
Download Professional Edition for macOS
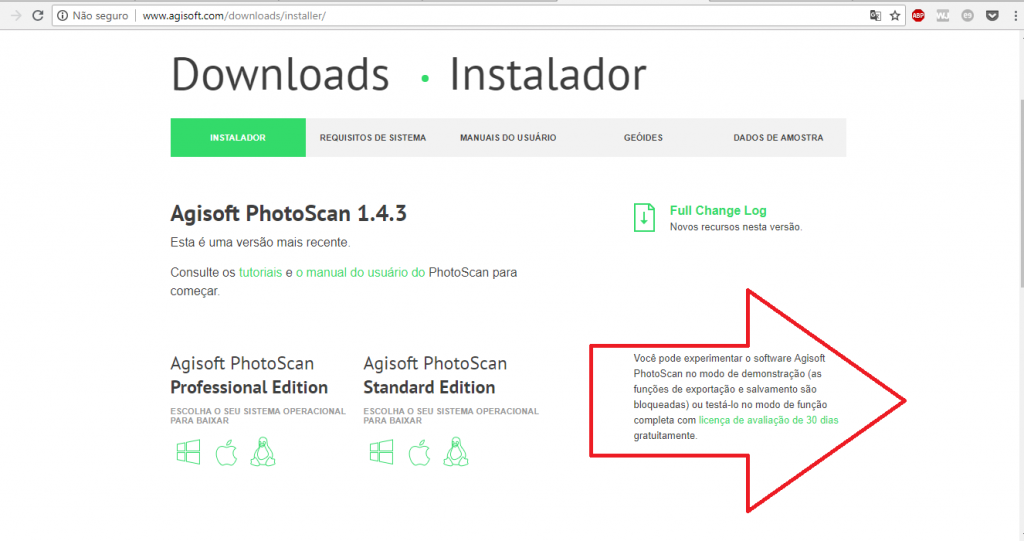(227, 452)
